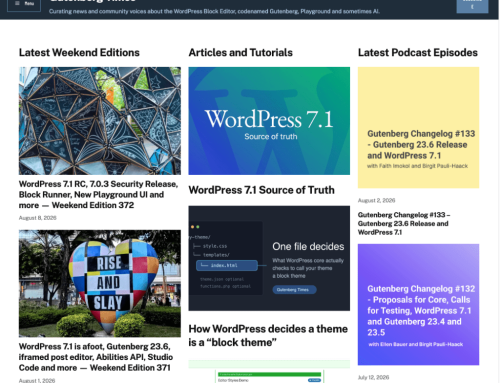This screenshot has height=383, width=500.
Task: Click the August 2, 2026 date
Action: [376, 200]
